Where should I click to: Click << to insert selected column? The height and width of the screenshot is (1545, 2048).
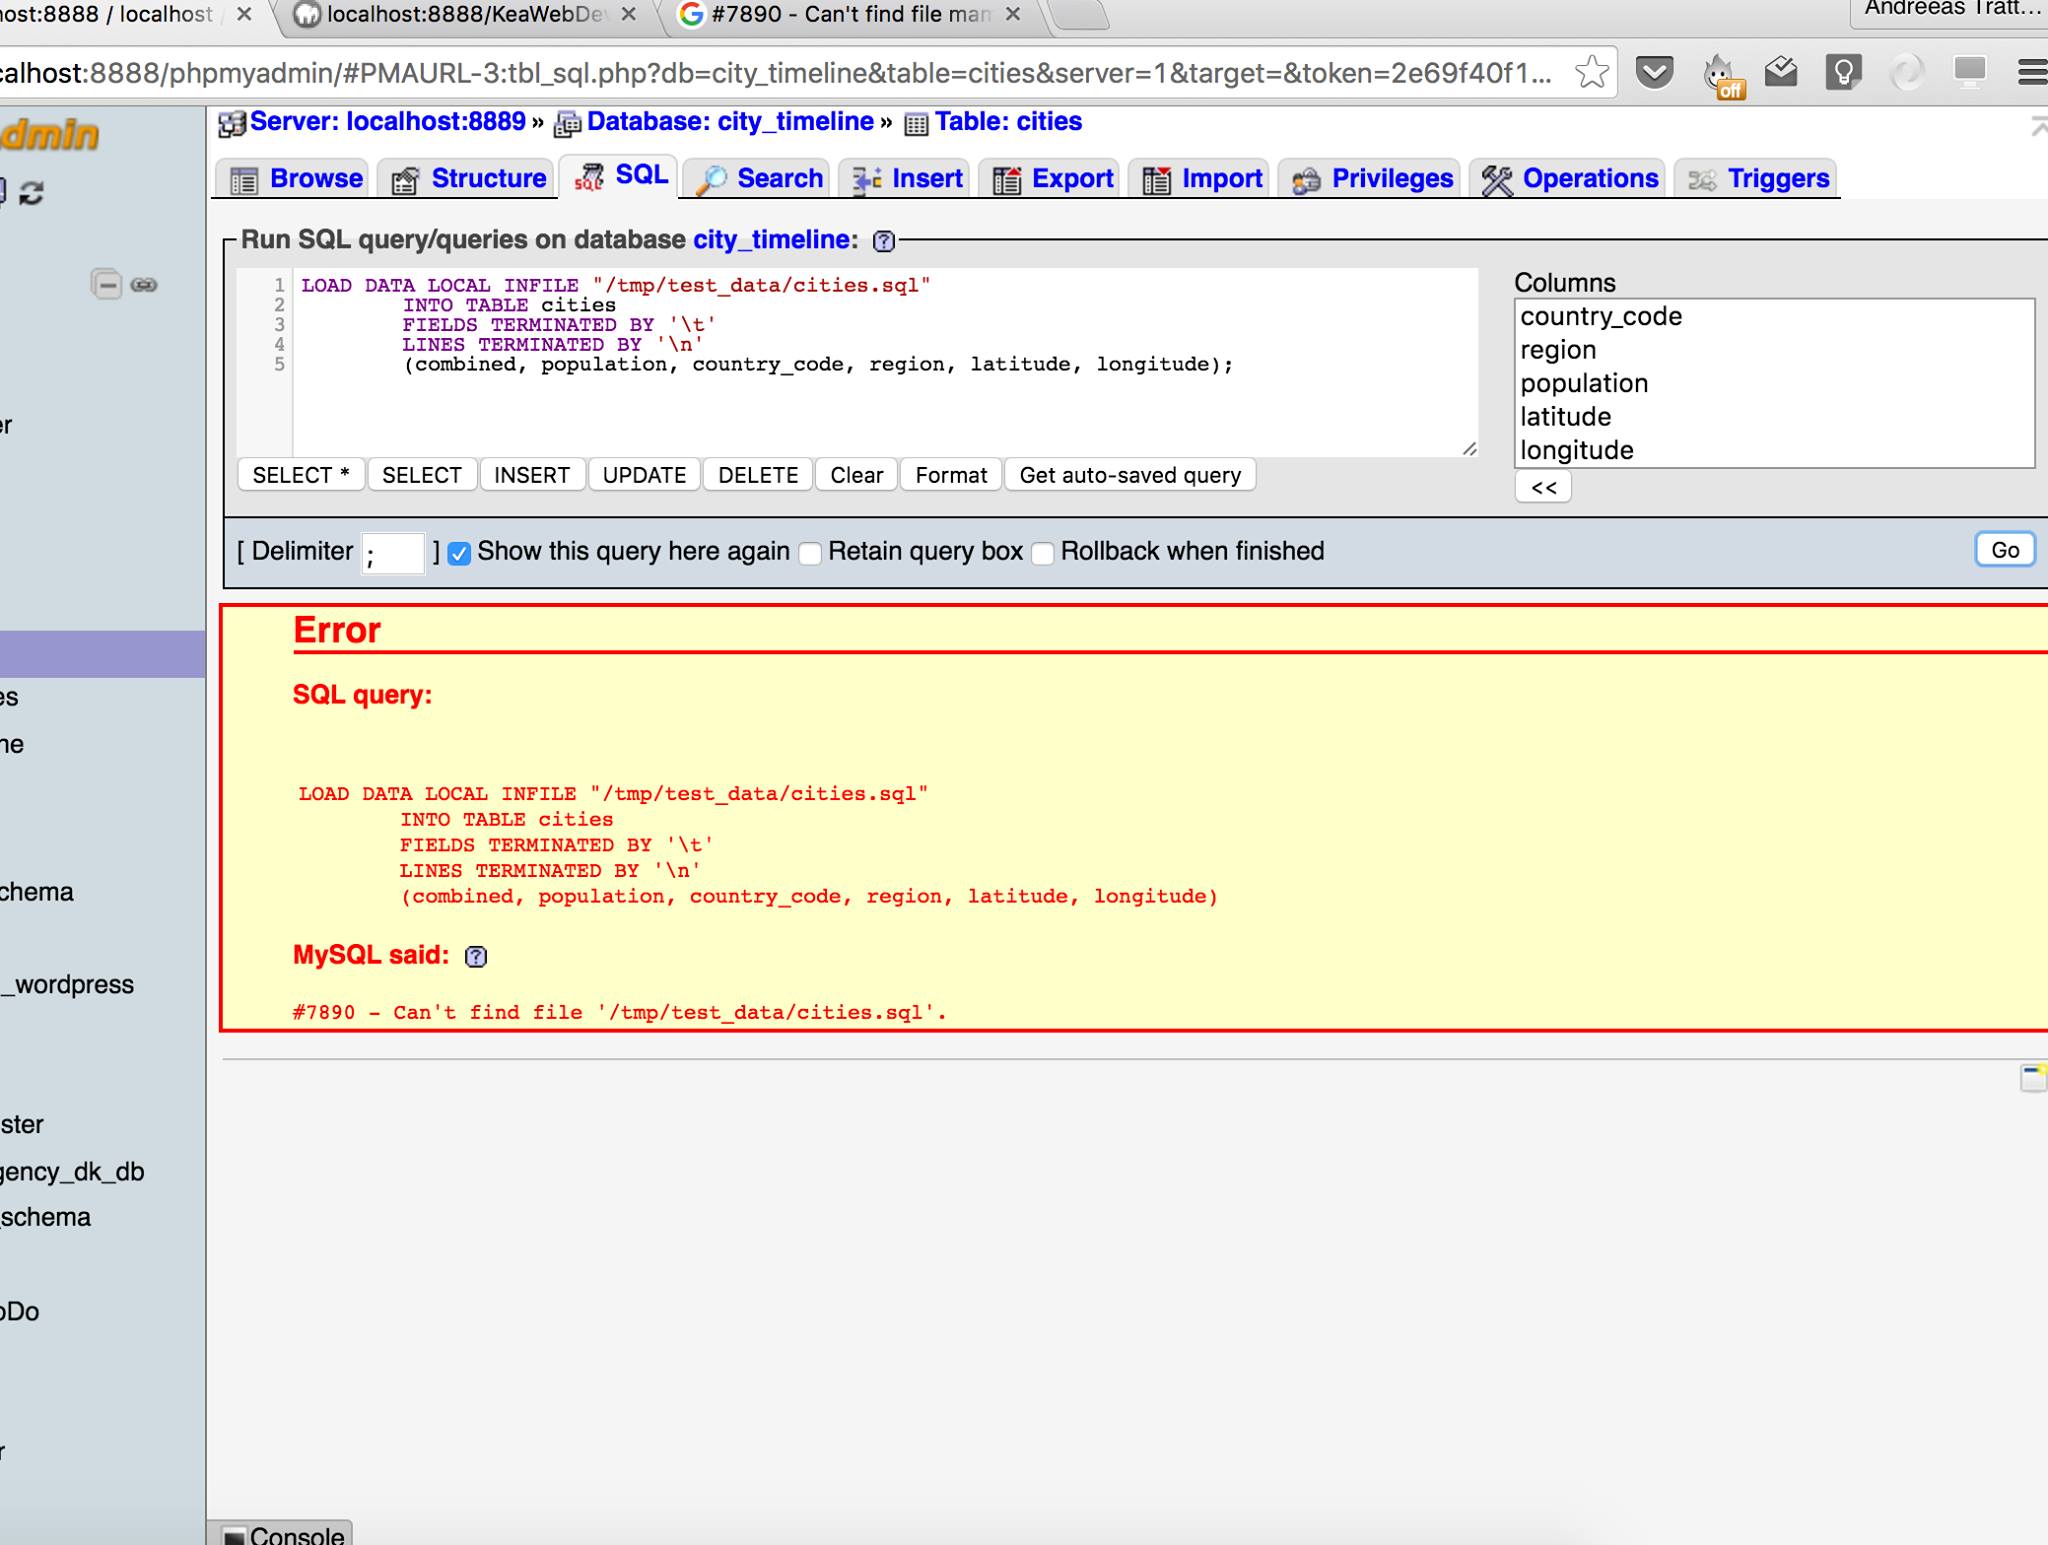[x=1542, y=487]
